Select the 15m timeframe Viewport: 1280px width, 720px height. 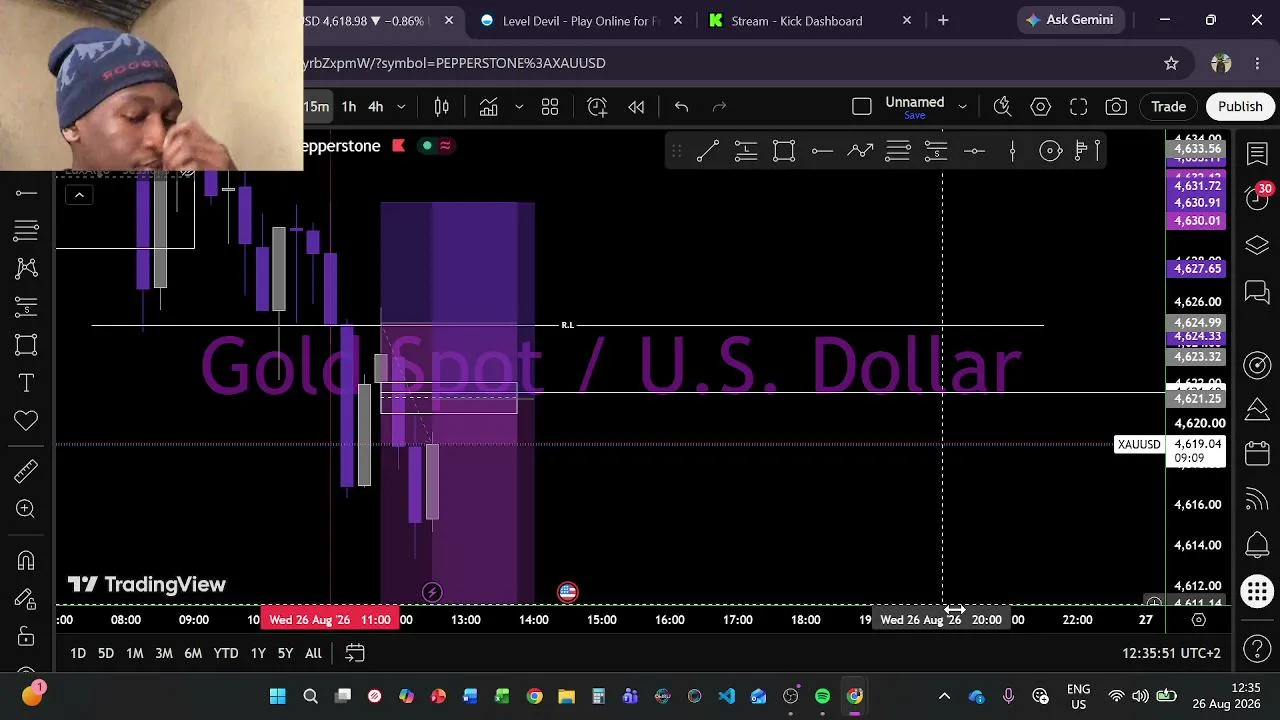[316, 107]
